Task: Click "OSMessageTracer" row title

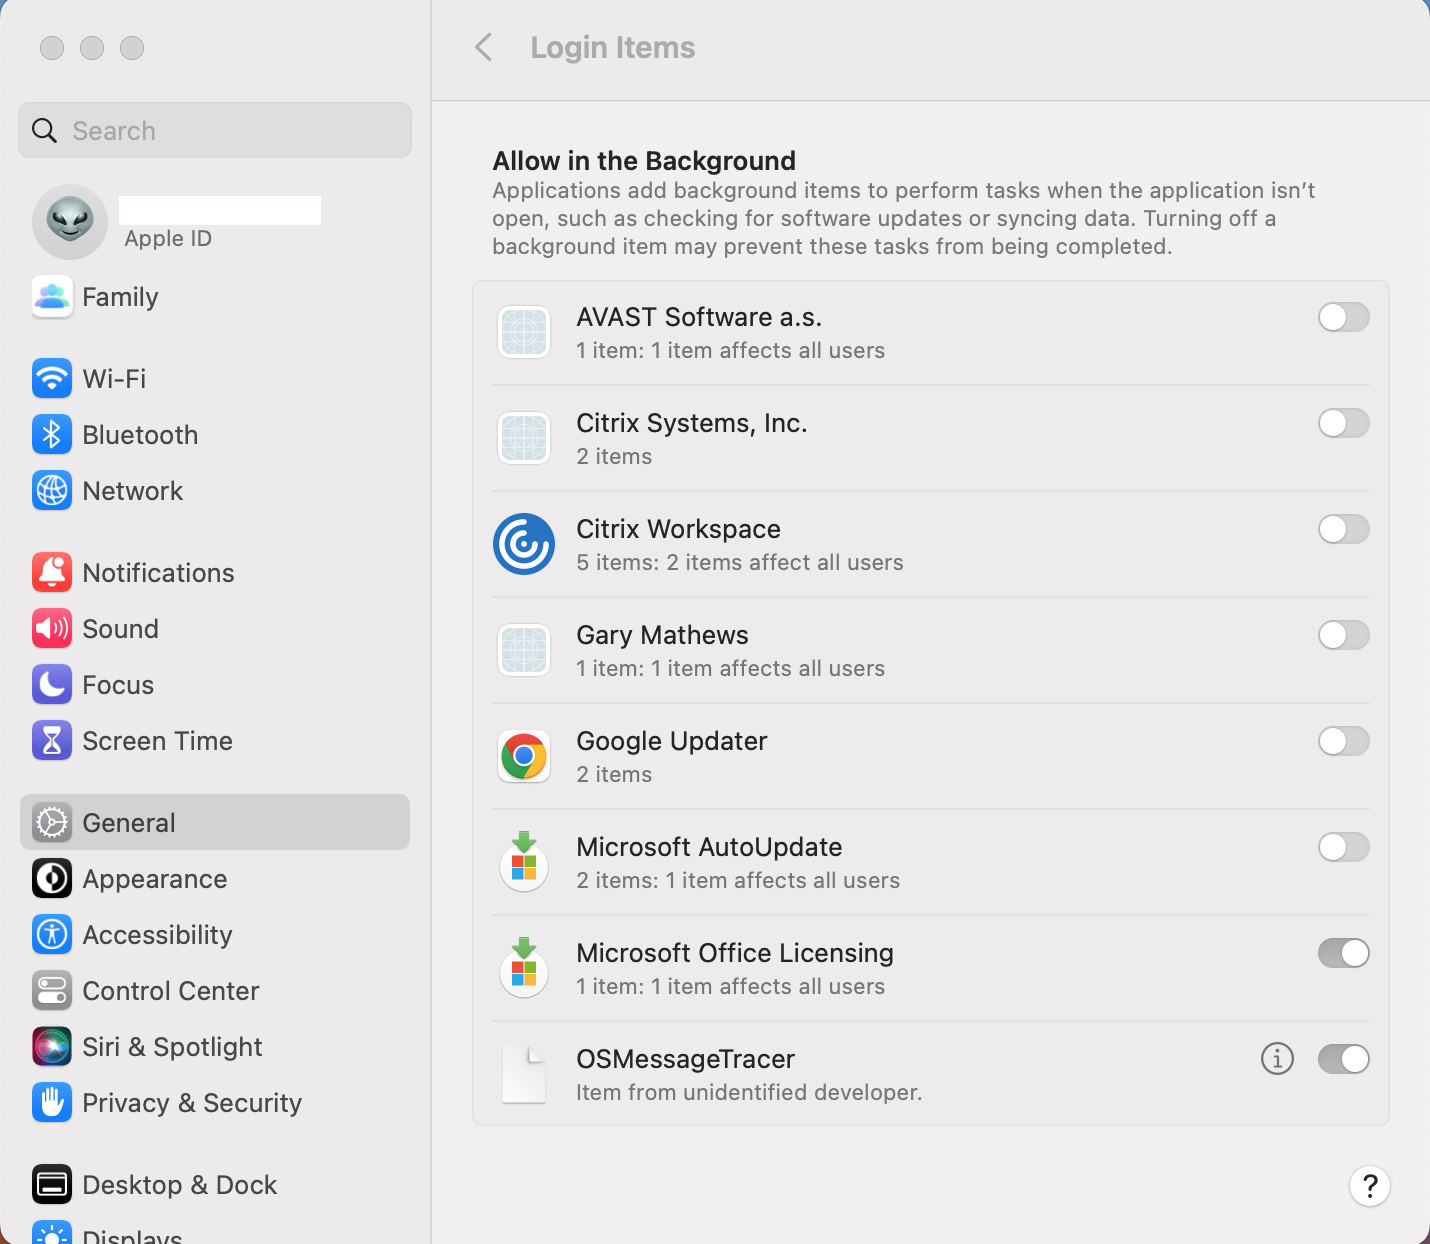Action: click(686, 1059)
